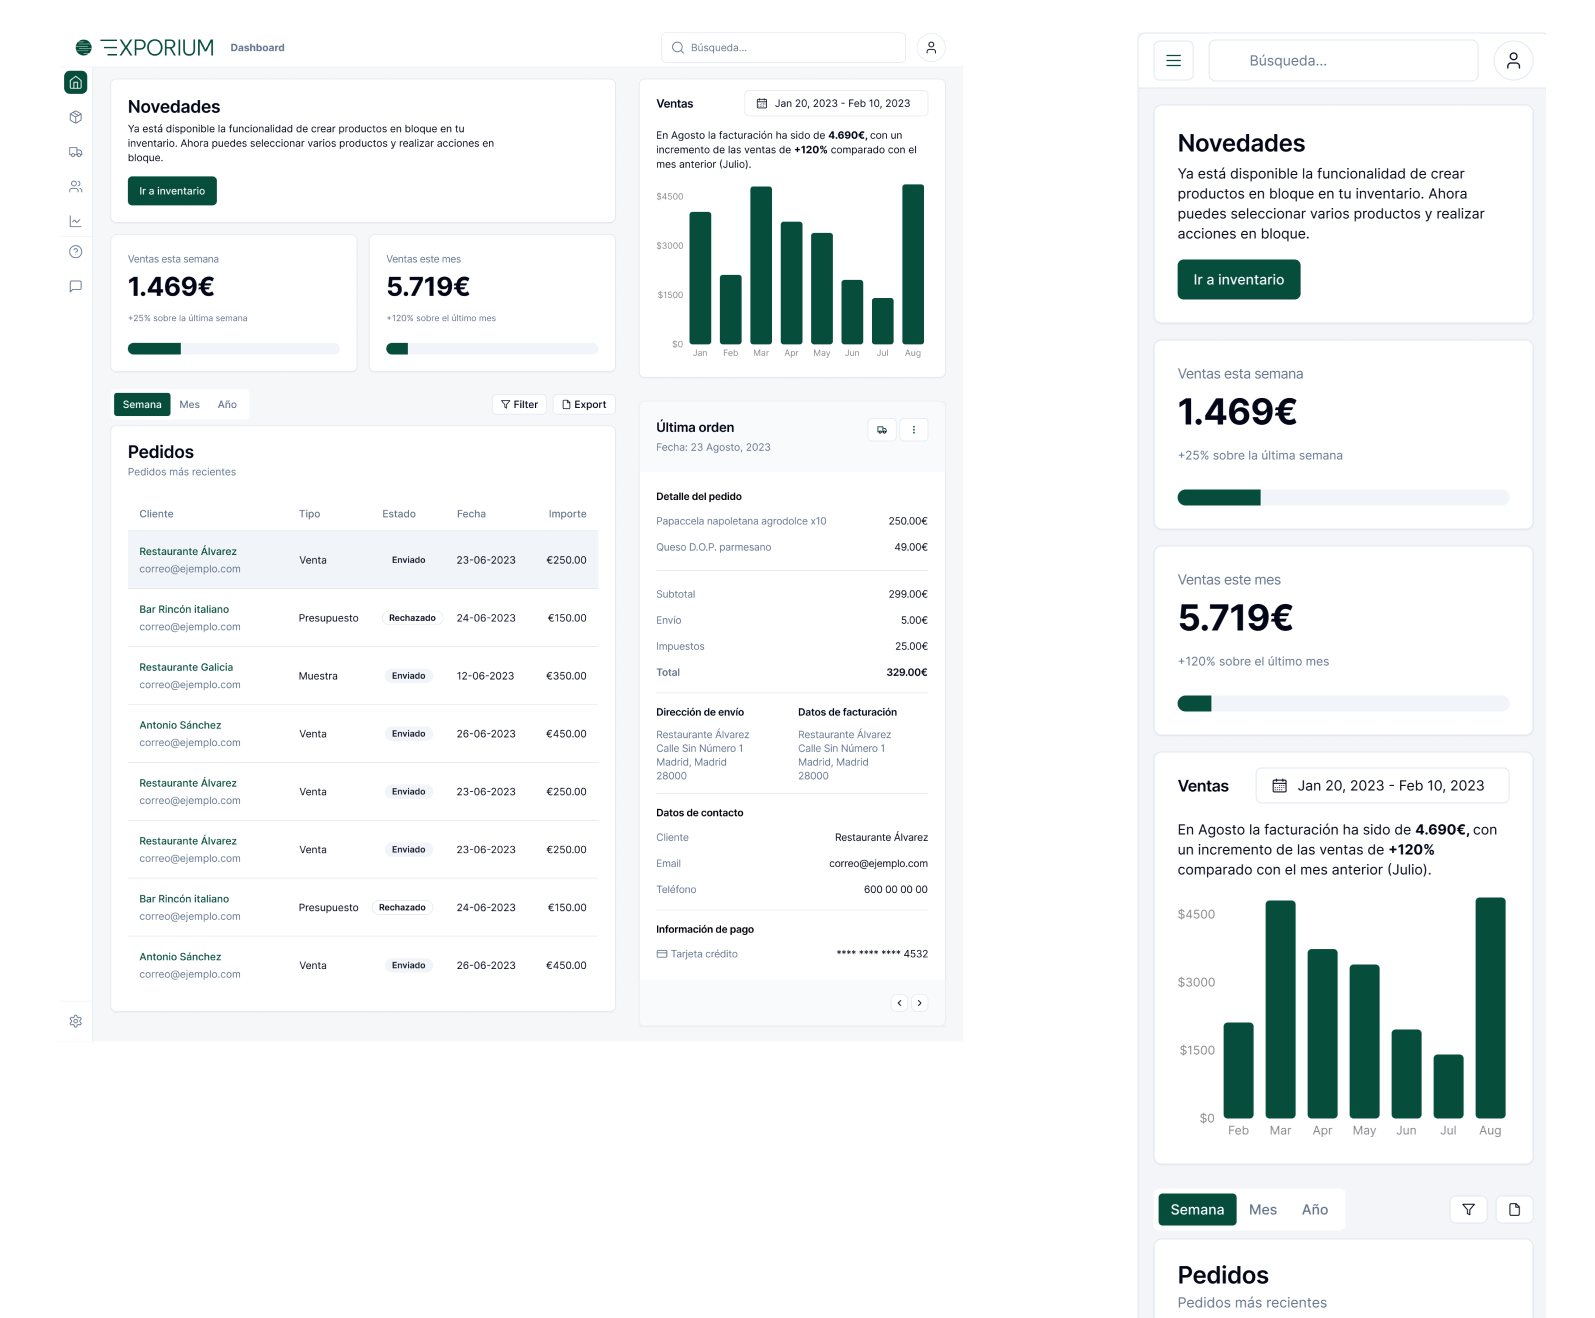Click the Importe column header
Image resolution: width=1595 pixels, height=1318 pixels.
click(568, 514)
